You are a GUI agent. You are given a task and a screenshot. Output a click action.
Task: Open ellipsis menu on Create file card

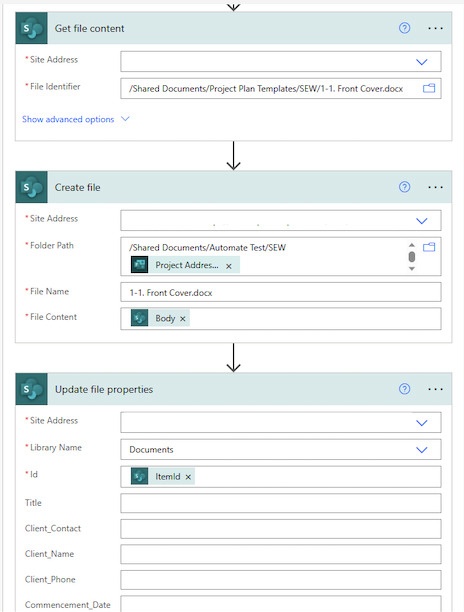tap(435, 187)
